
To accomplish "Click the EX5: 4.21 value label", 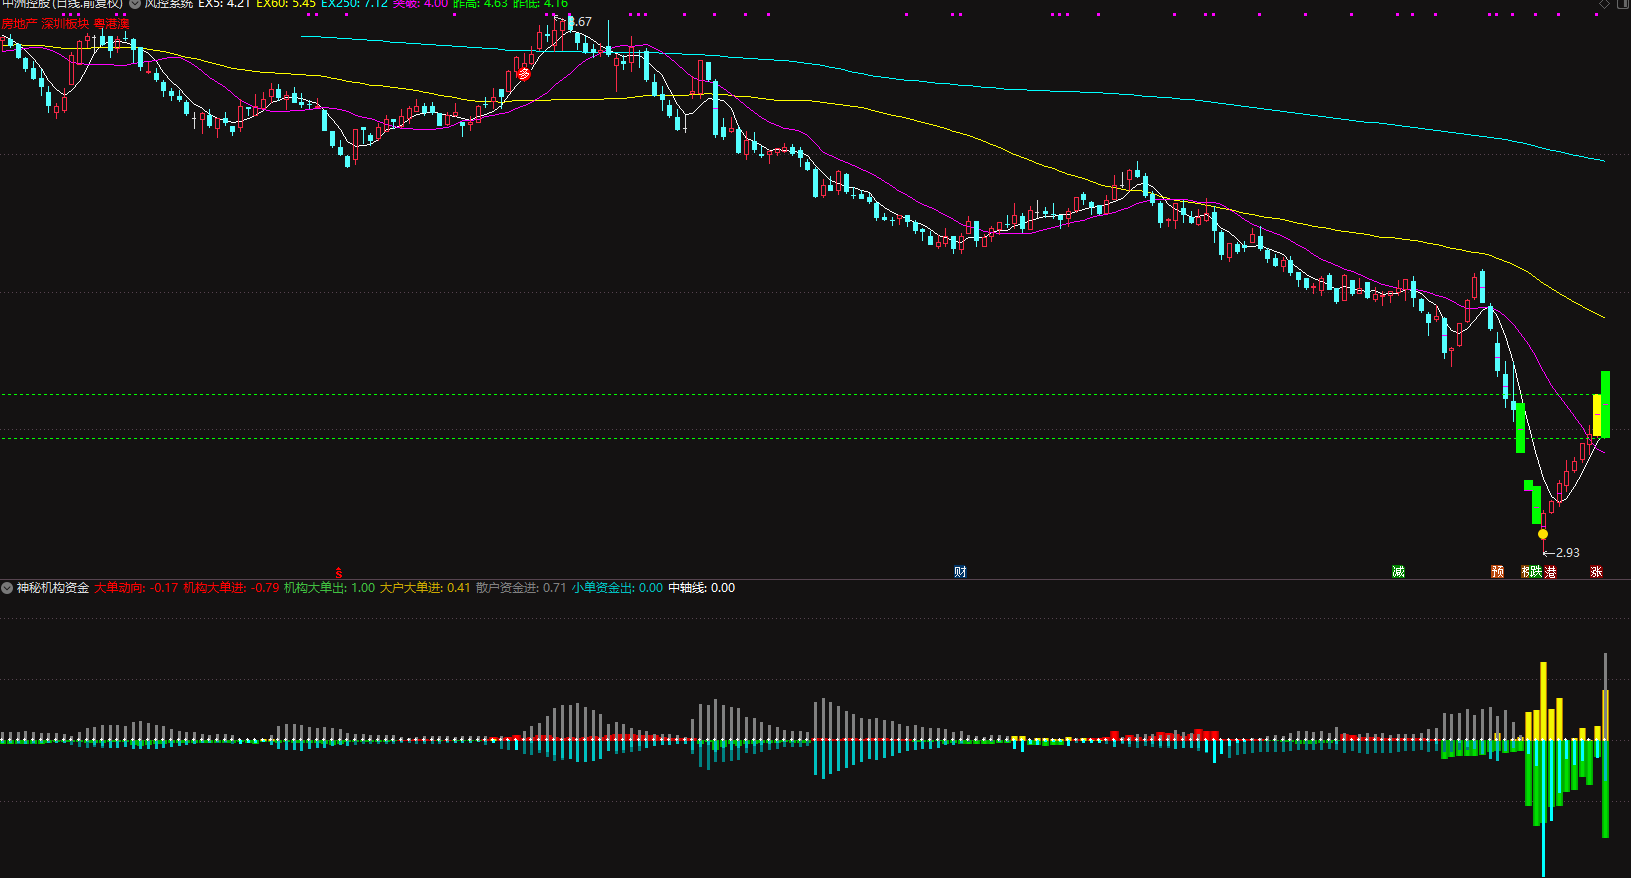I will (x=224, y=4).
